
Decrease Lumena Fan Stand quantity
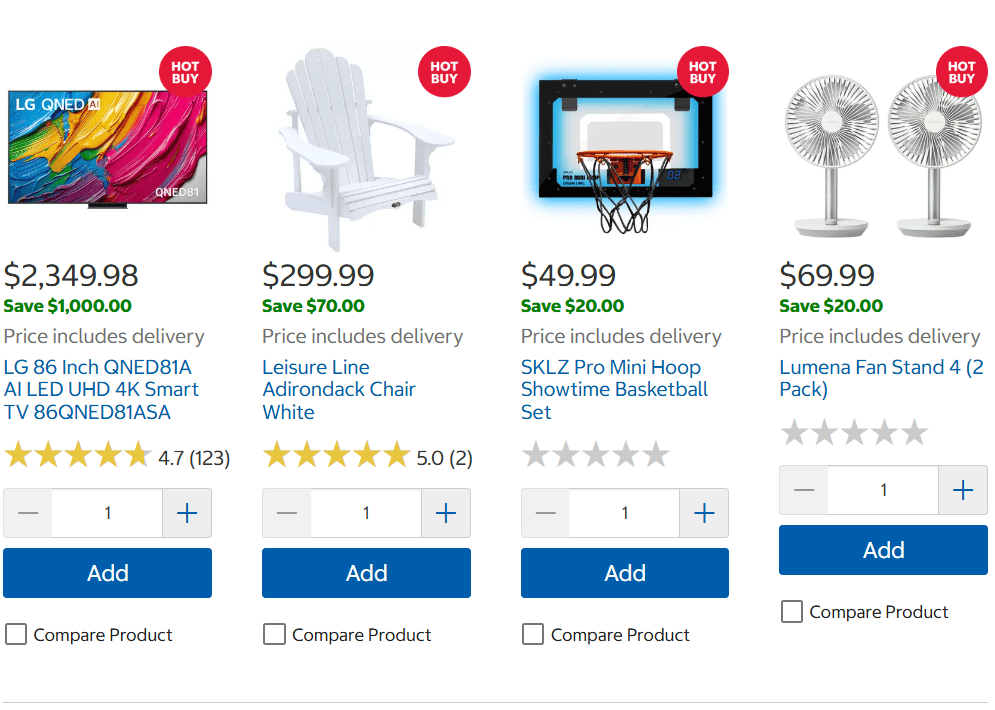(x=804, y=490)
